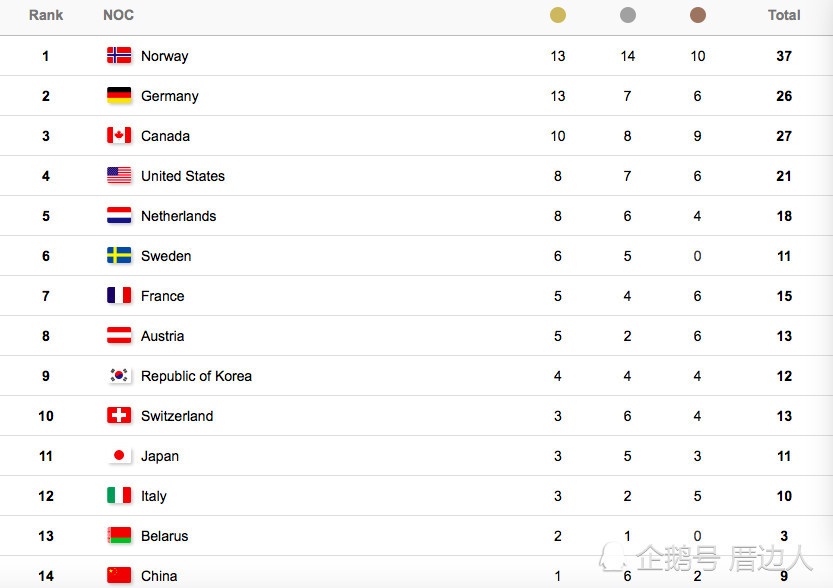Click the Sweden flag icon
833x588 pixels.
point(119,256)
